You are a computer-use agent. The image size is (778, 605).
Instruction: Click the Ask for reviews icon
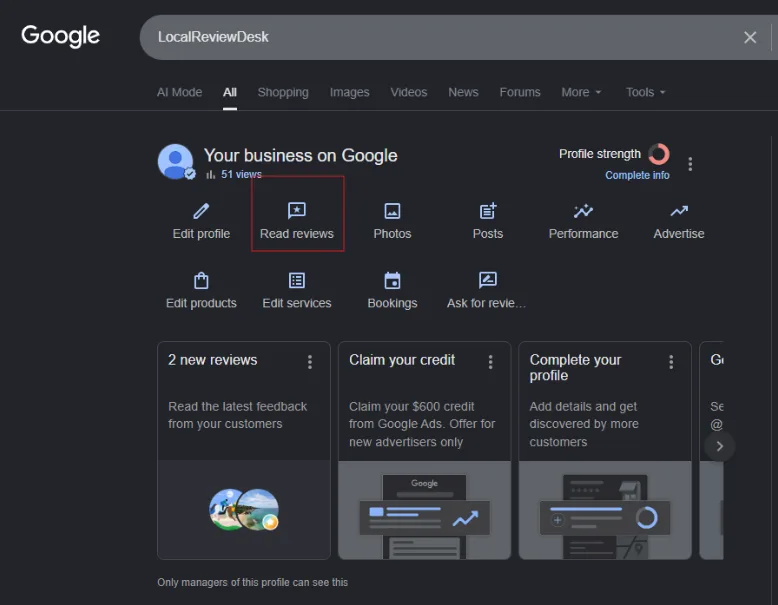tap(488, 280)
